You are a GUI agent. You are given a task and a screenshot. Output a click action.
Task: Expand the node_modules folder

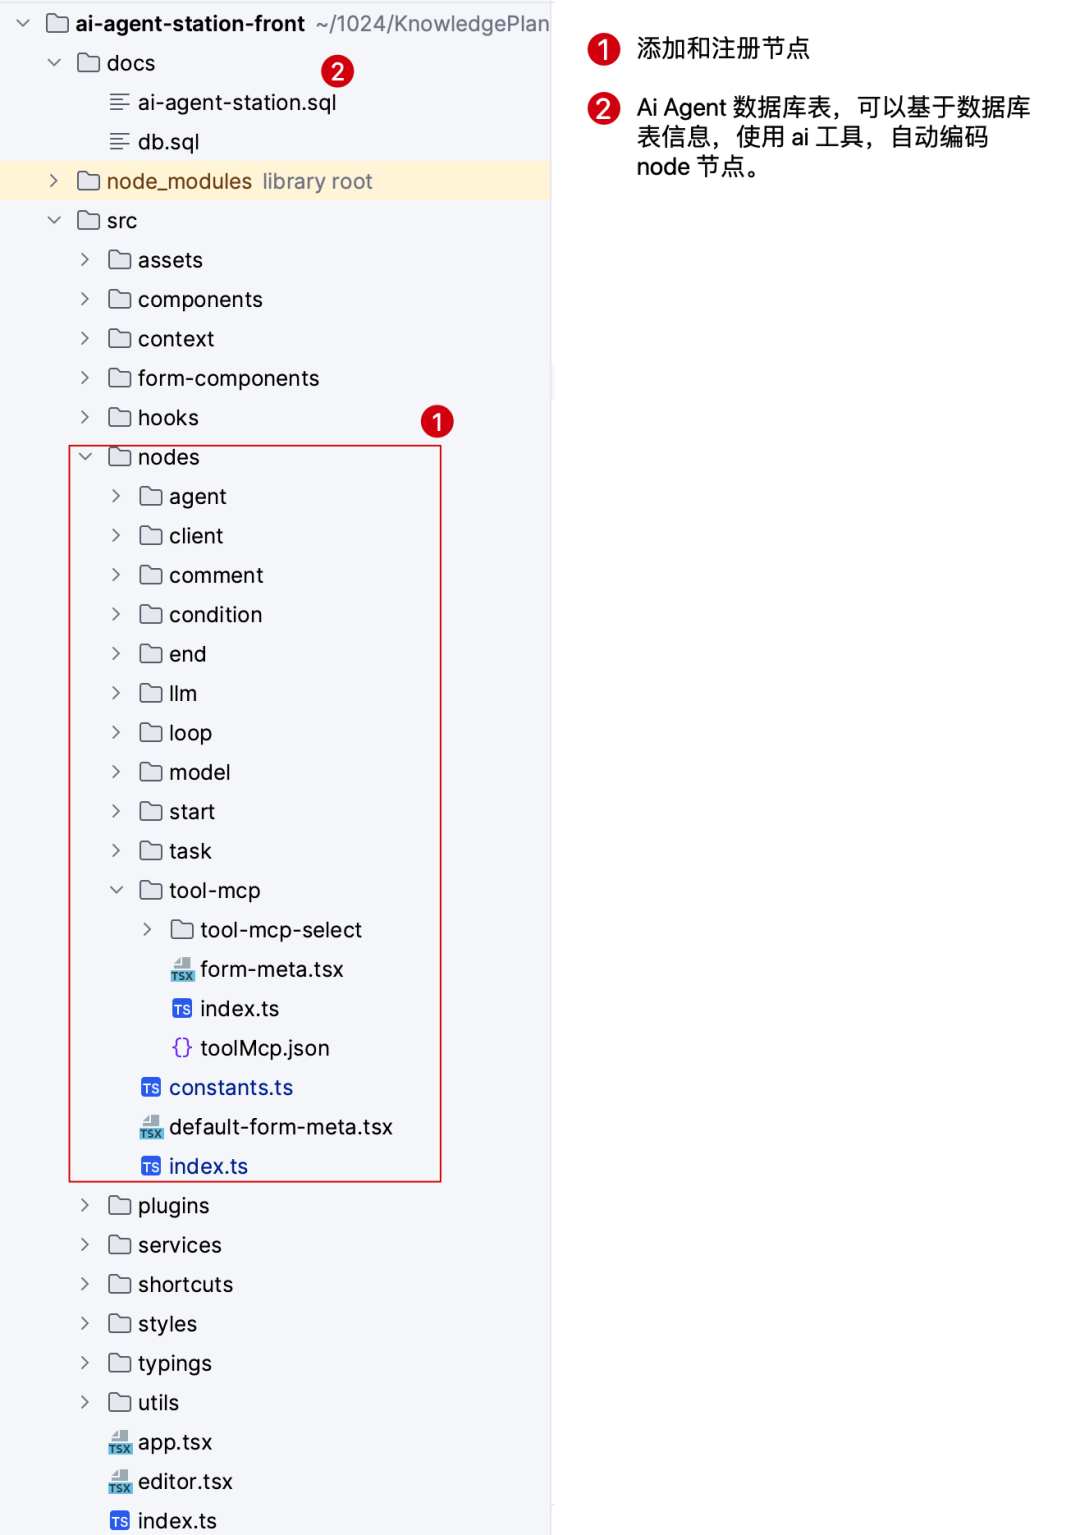(x=54, y=181)
